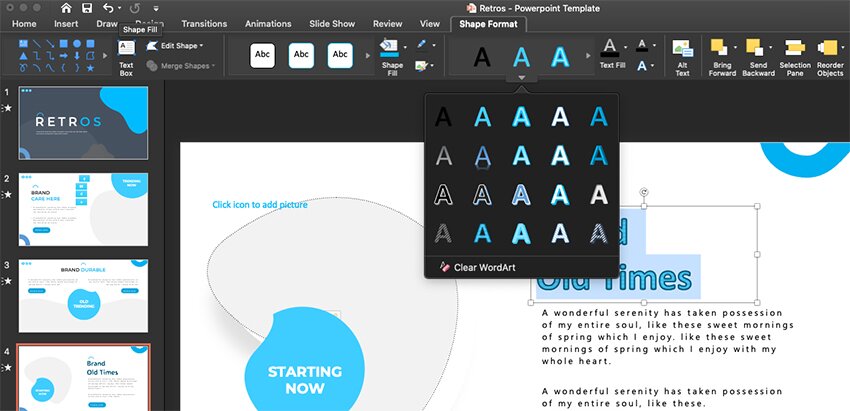
Task: Go to the Insert tab
Action: coord(66,23)
